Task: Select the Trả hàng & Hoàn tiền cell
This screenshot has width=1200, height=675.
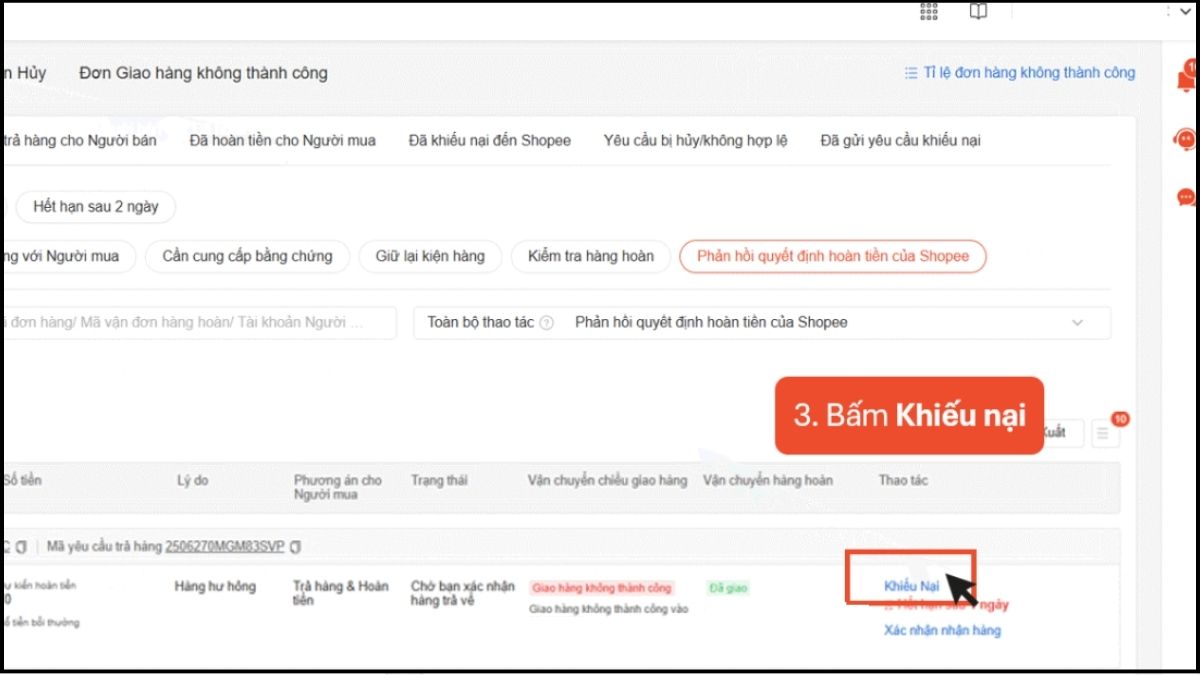Action: pos(341,593)
